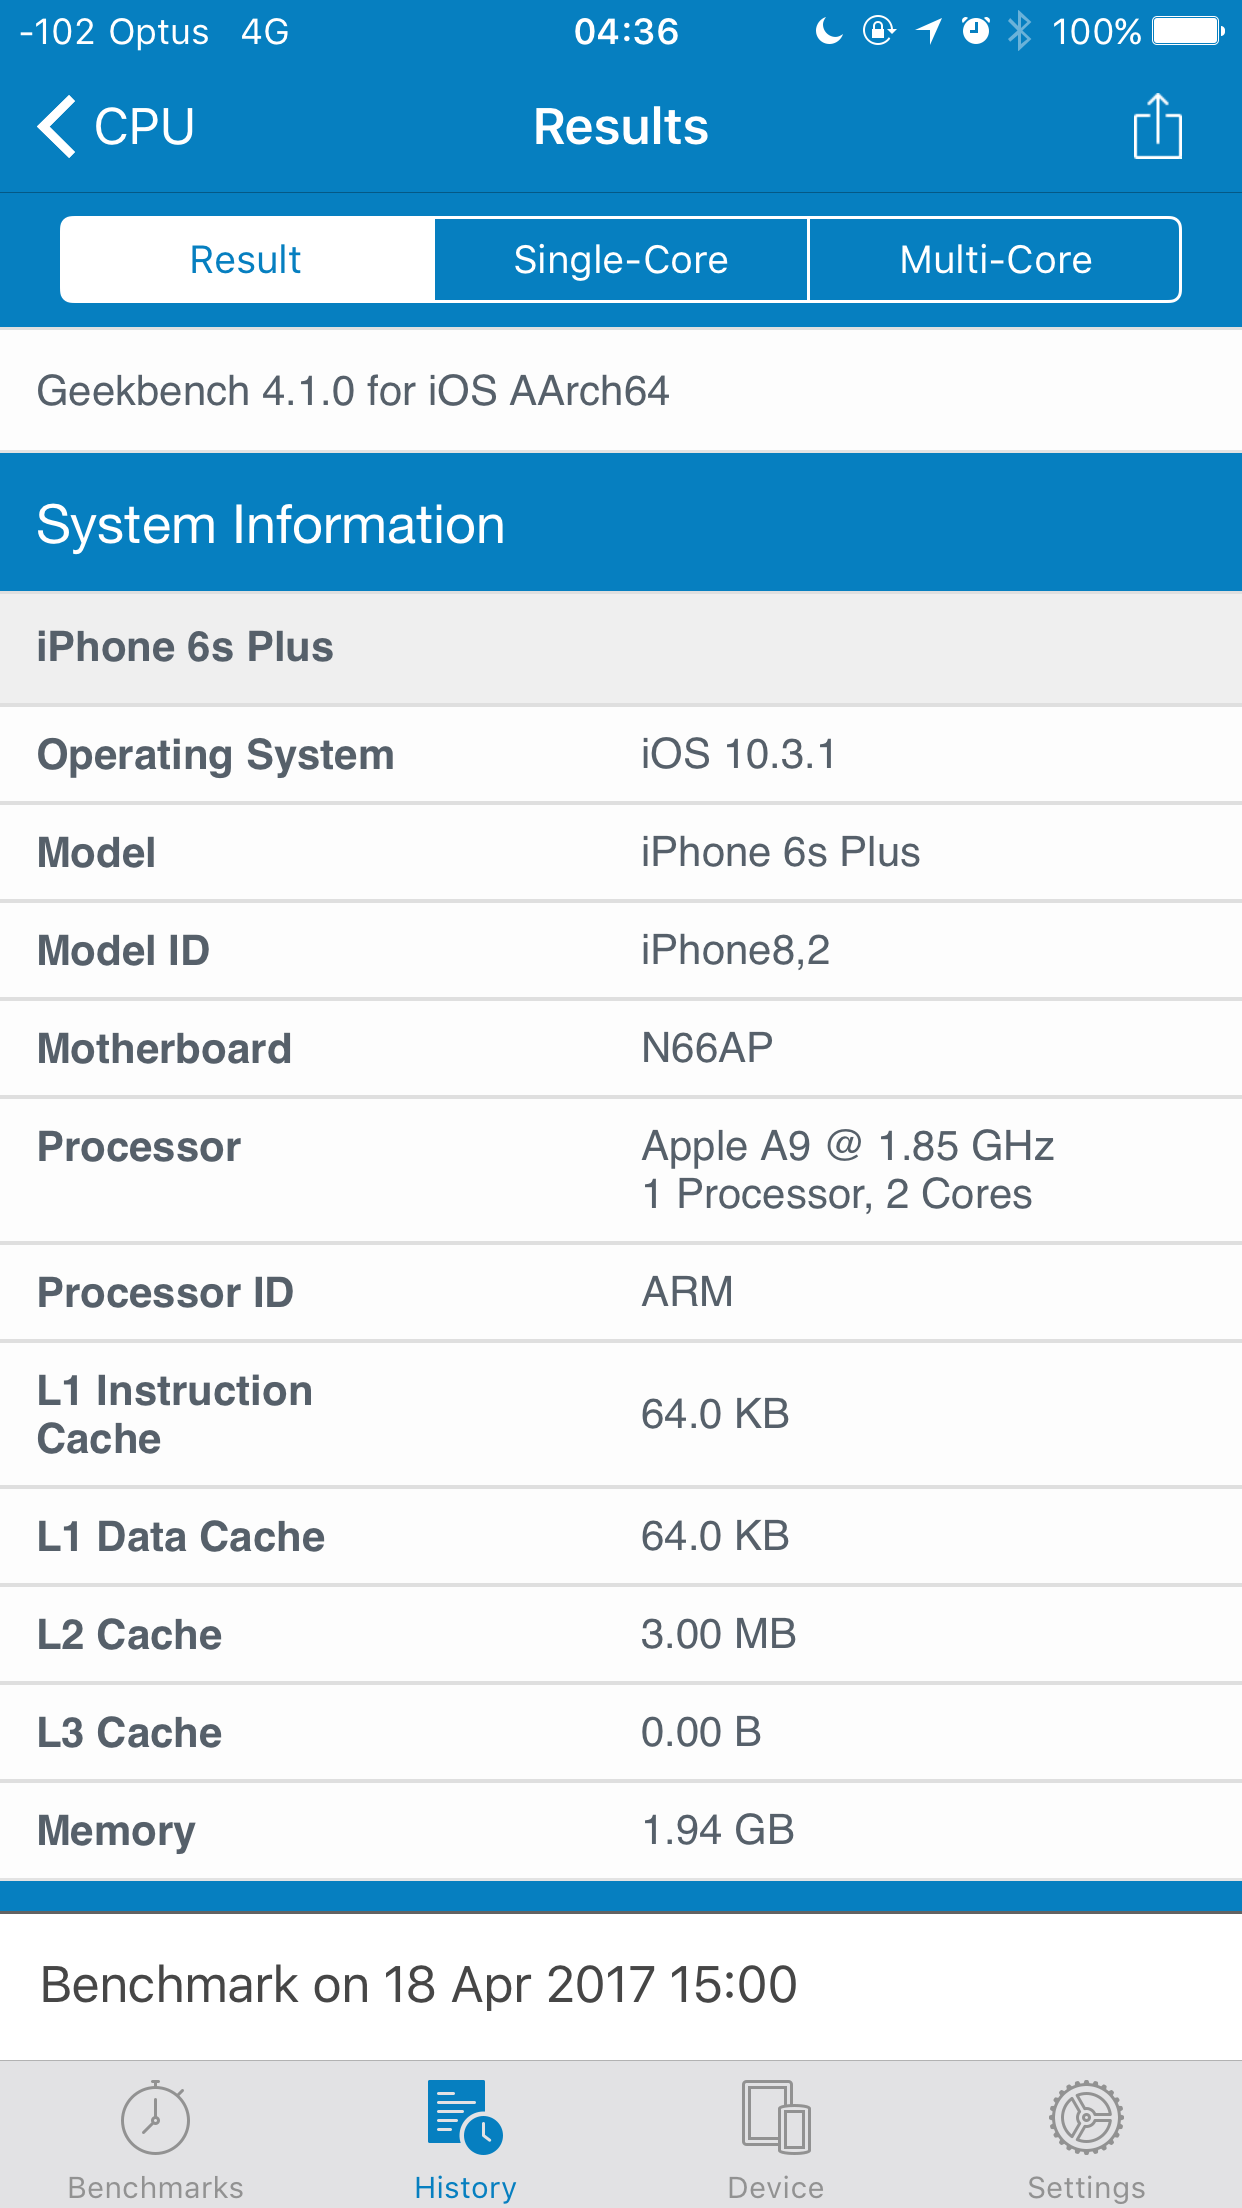1242x2208 pixels.
Task: Tap the Geekbench 4.1.0 version row
Action: (352, 391)
